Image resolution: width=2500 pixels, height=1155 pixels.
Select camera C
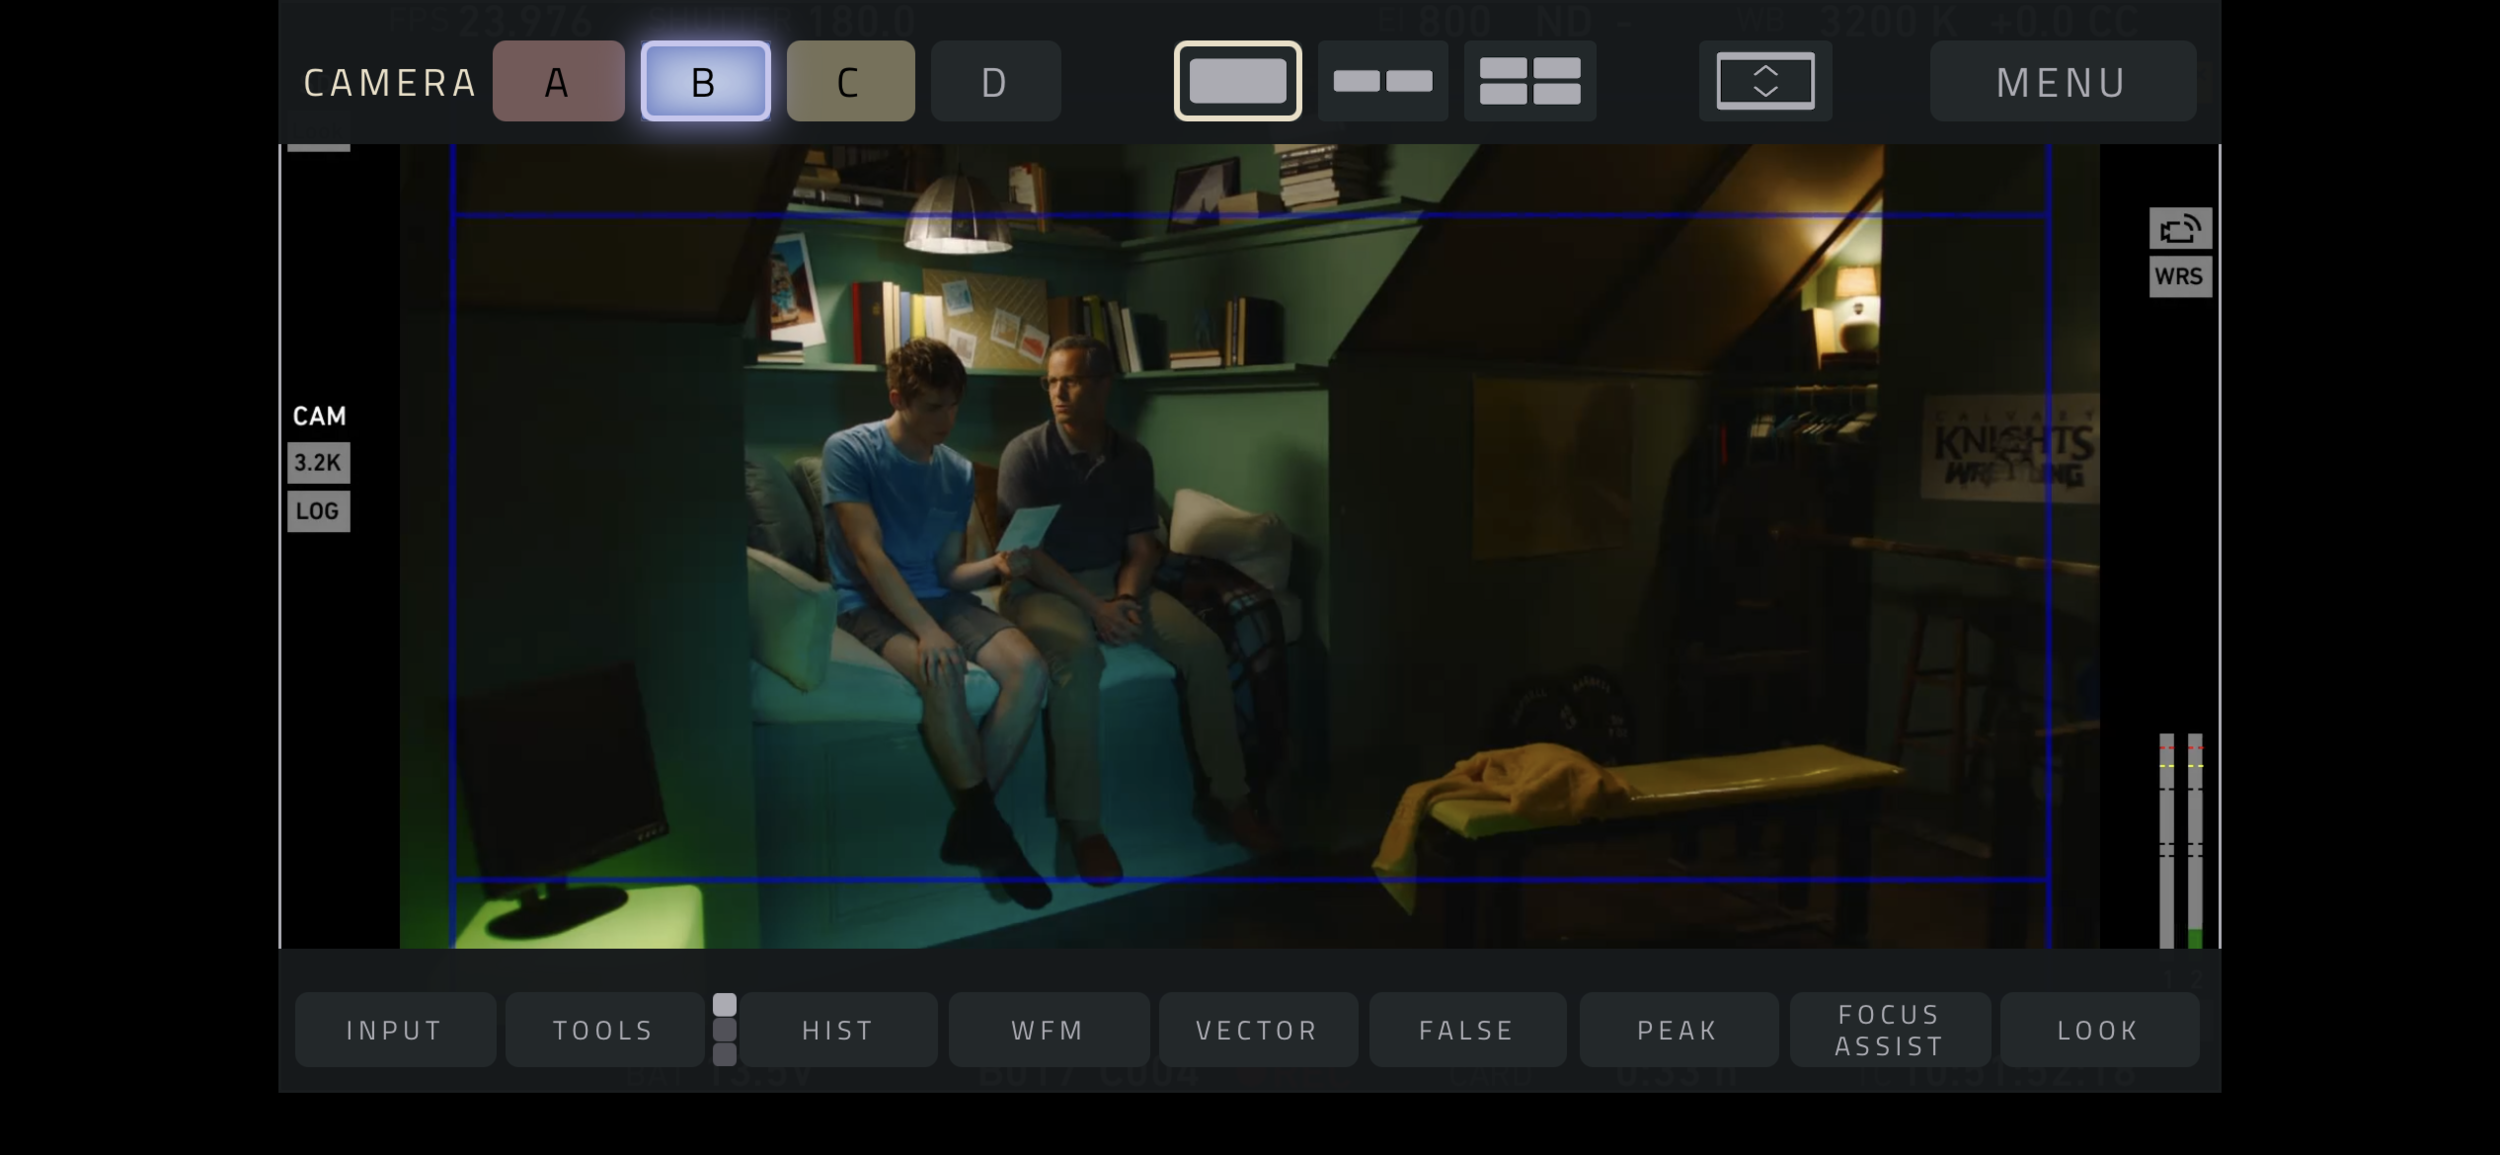[x=850, y=81]
